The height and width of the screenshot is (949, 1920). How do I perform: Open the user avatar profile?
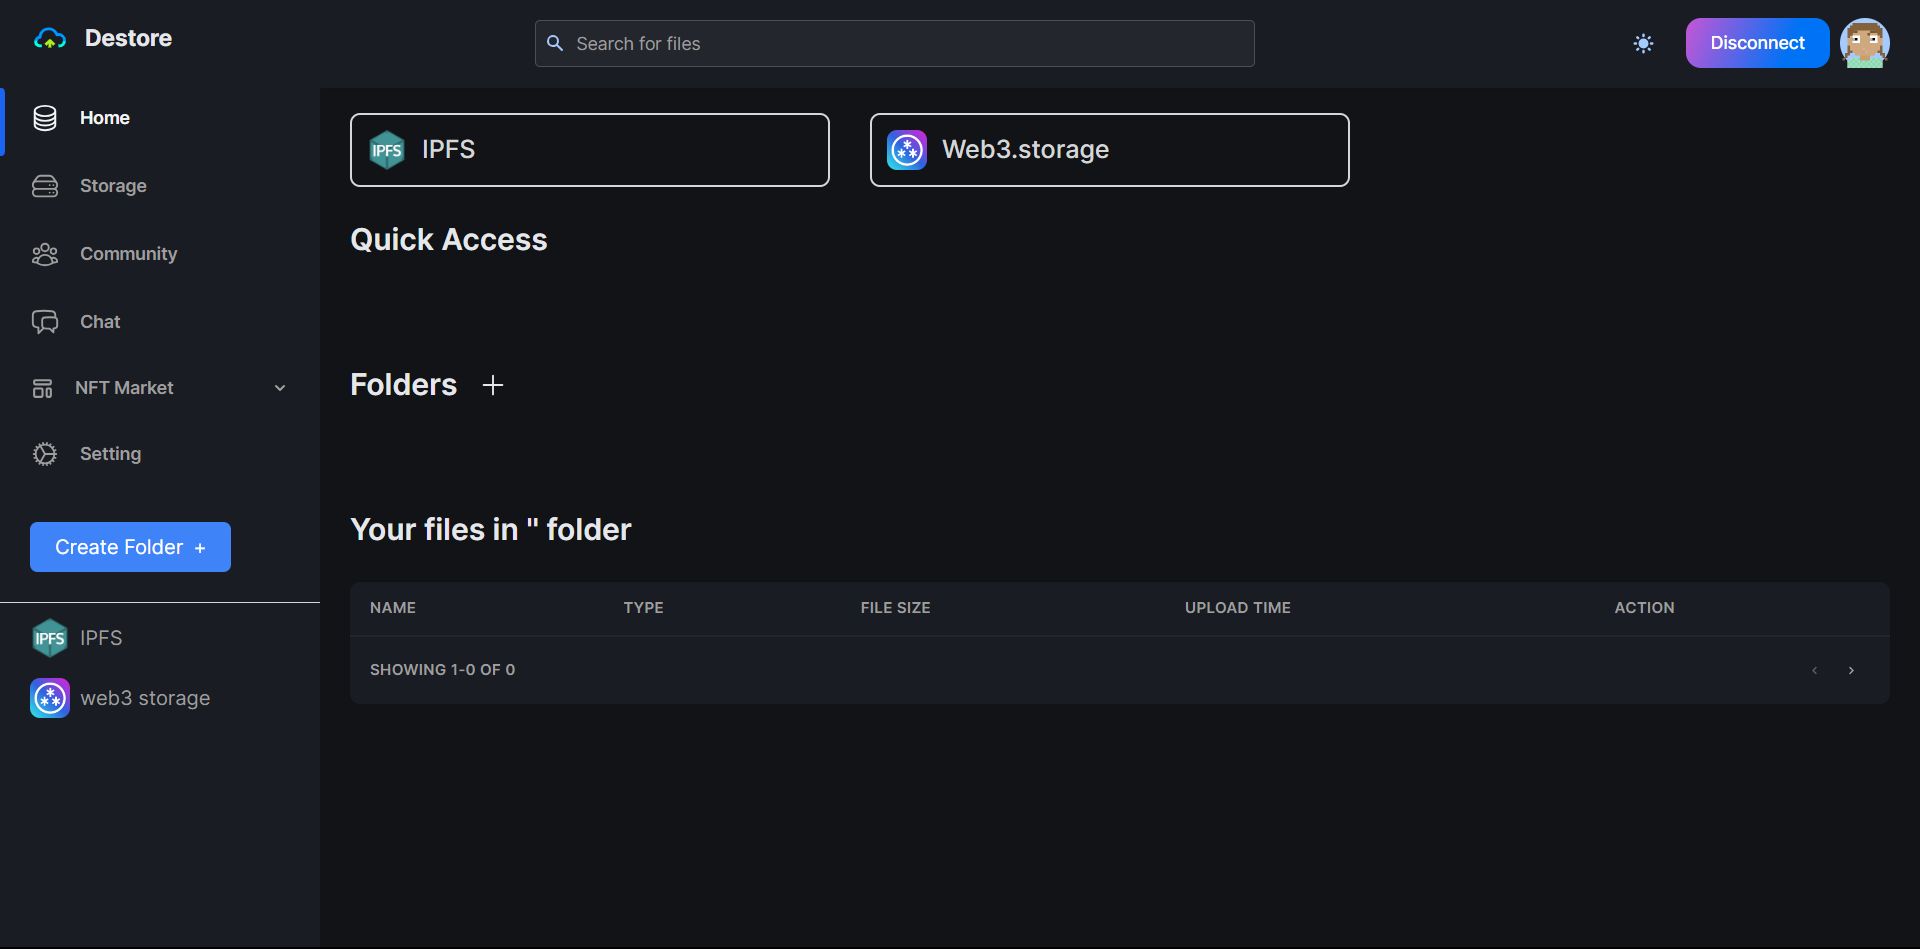(1865, 43)
